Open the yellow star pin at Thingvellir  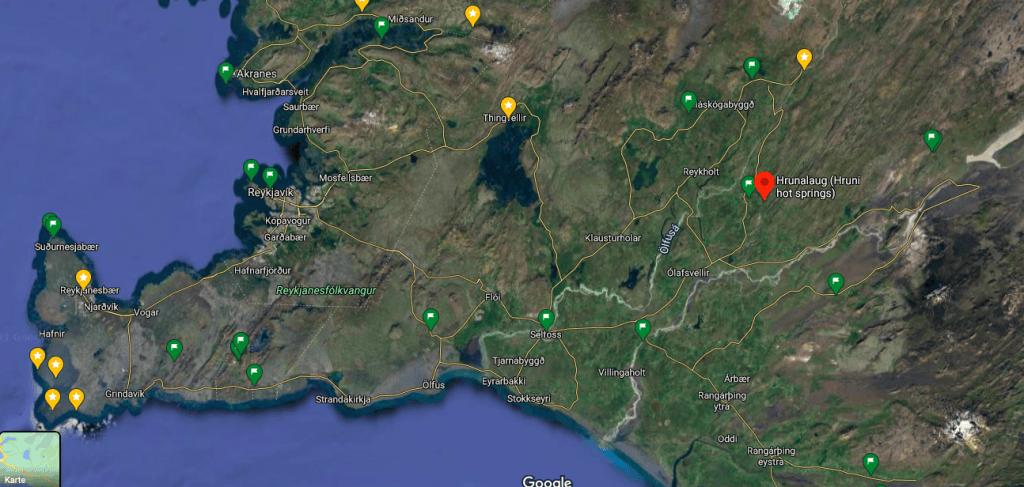508,107
